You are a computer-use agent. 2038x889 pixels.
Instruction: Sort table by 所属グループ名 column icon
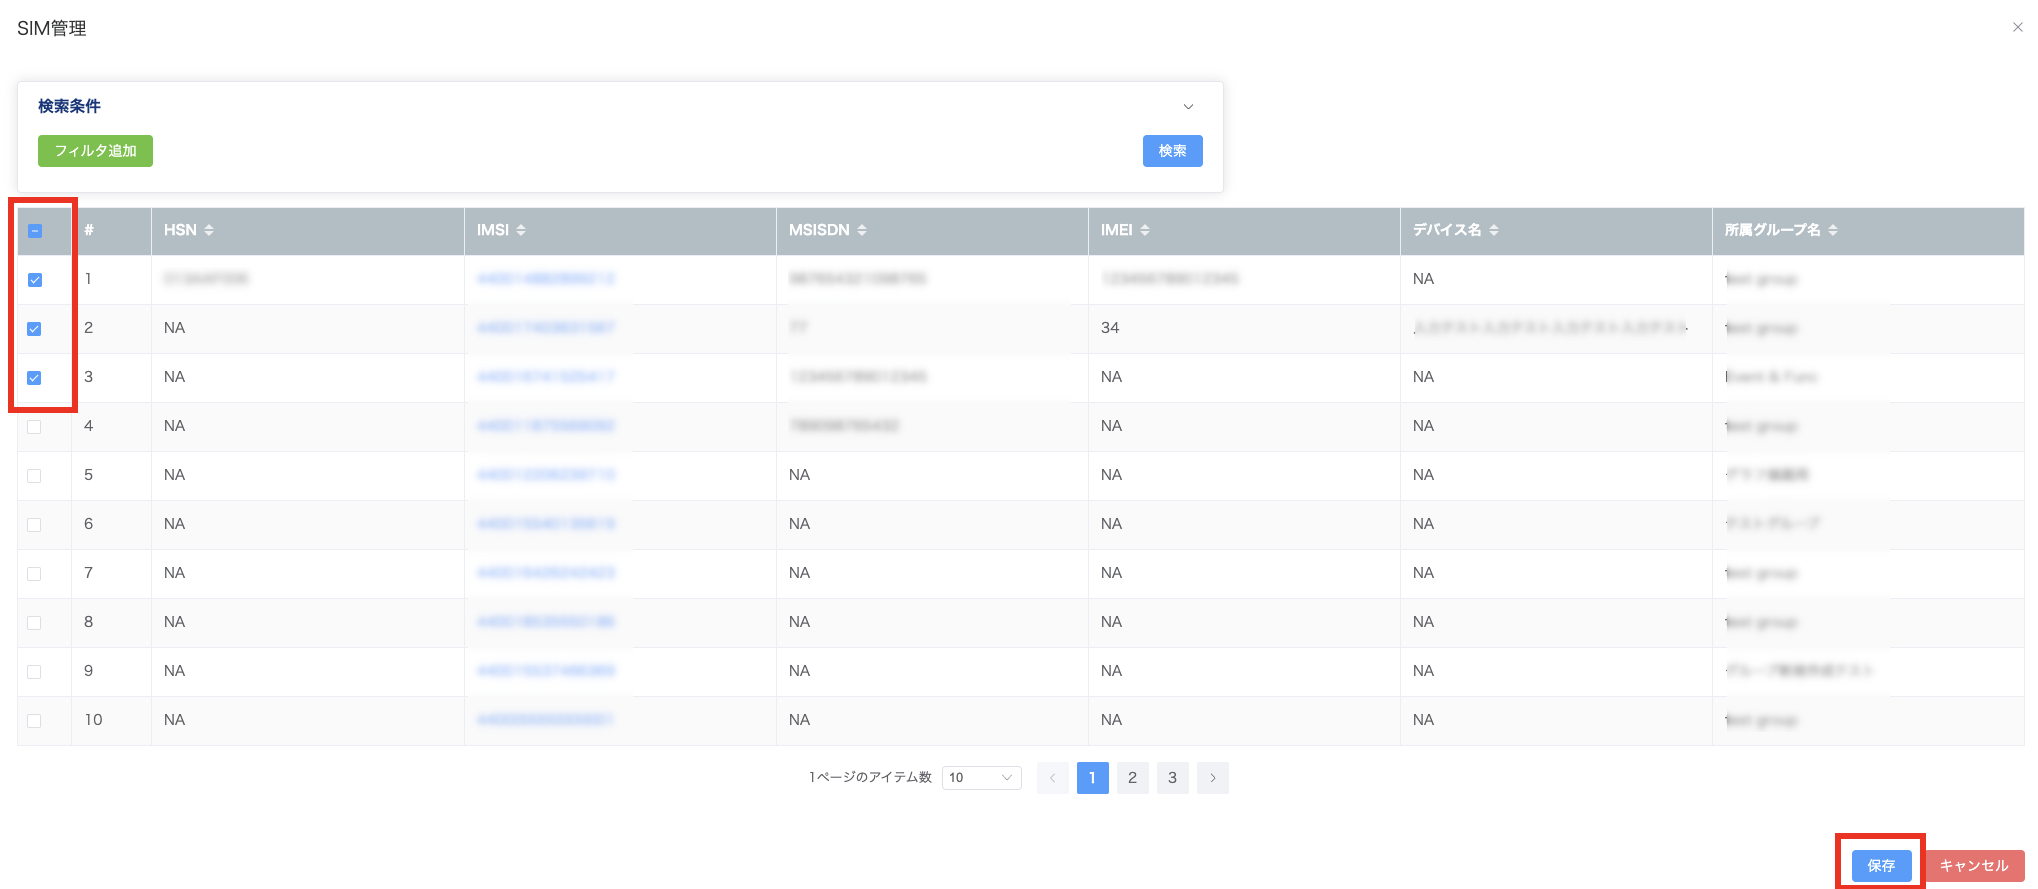tap(1833, 230)
